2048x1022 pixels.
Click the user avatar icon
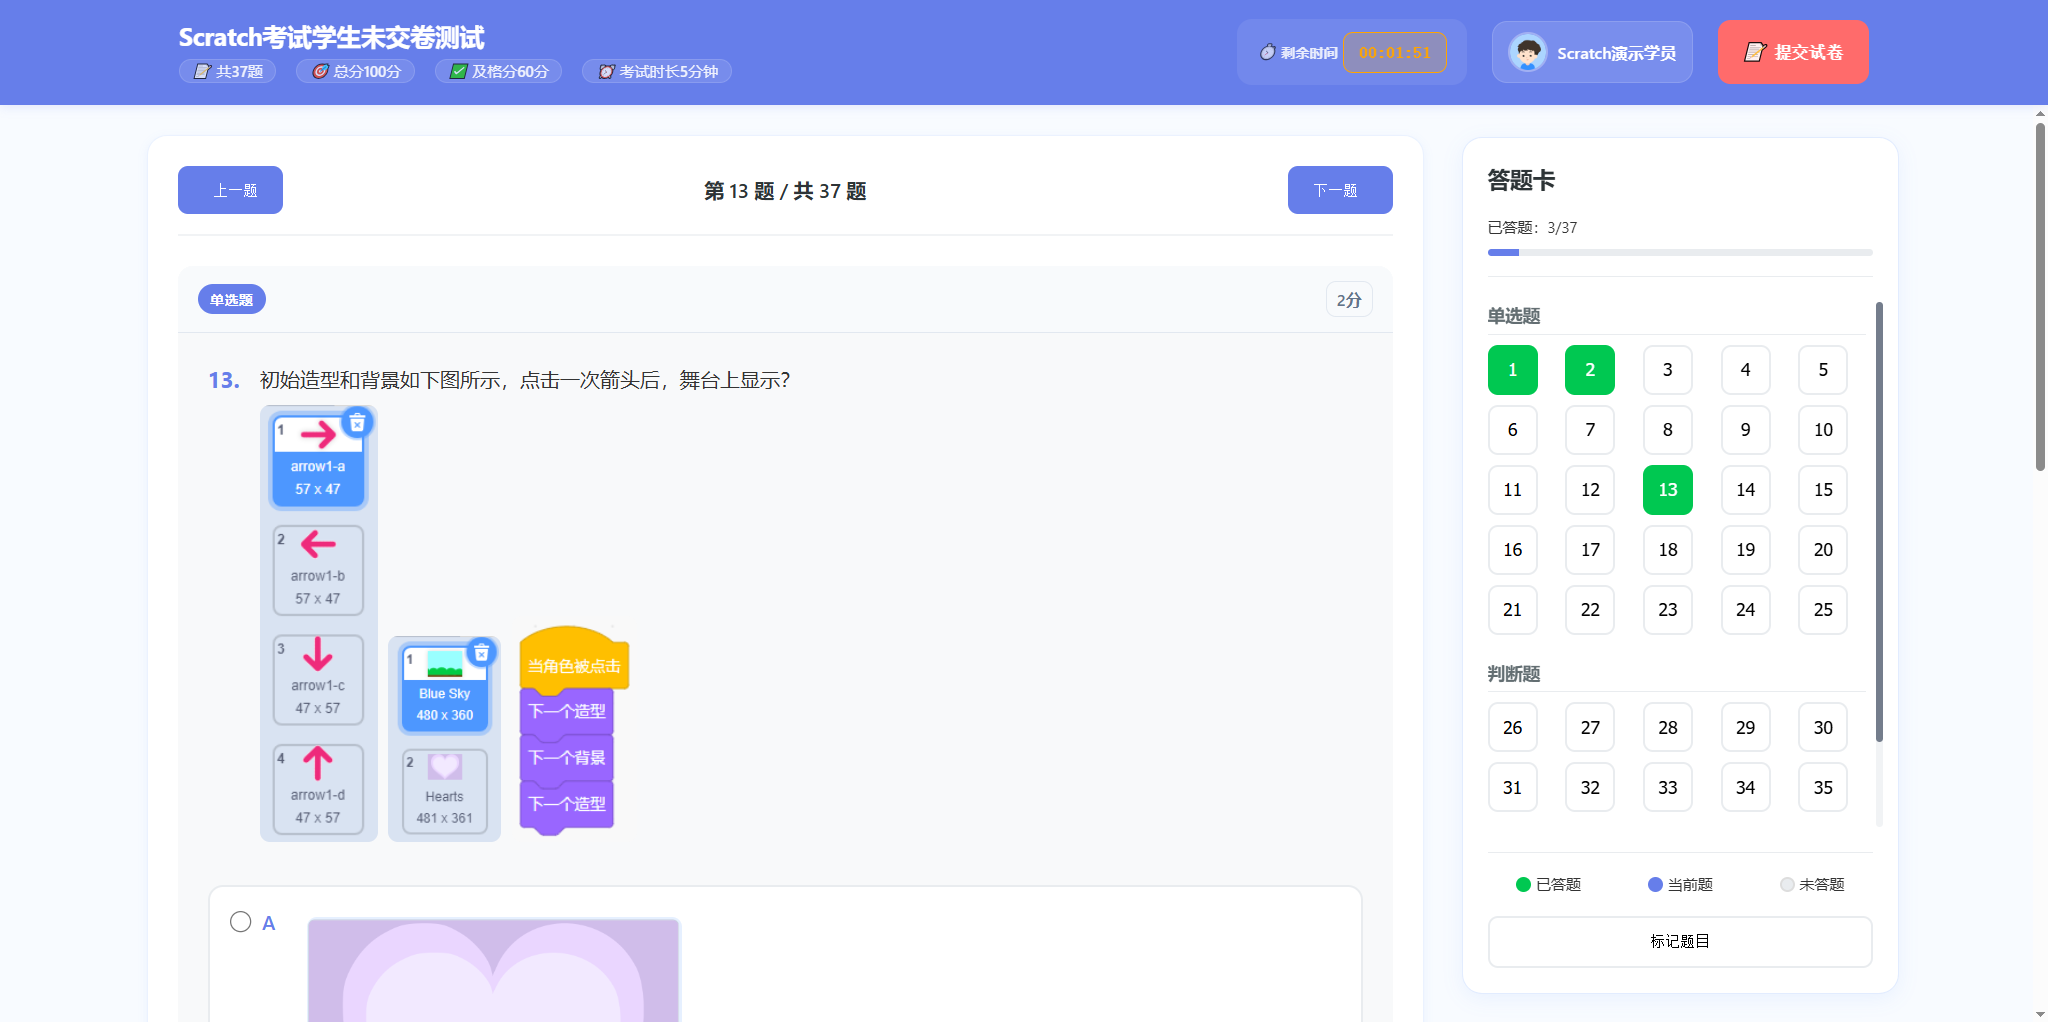[1527, 53]
